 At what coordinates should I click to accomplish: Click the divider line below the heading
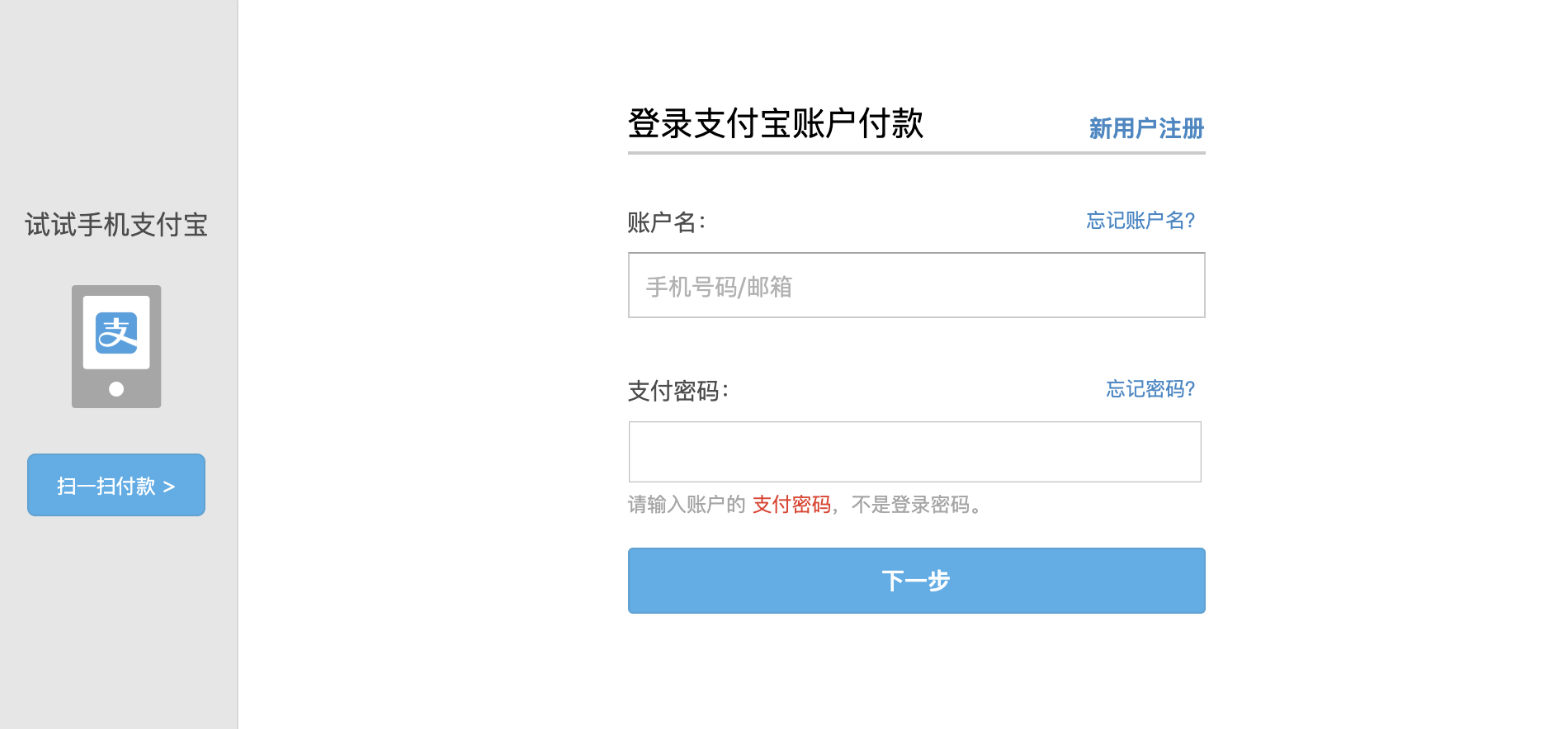point(915,152)
